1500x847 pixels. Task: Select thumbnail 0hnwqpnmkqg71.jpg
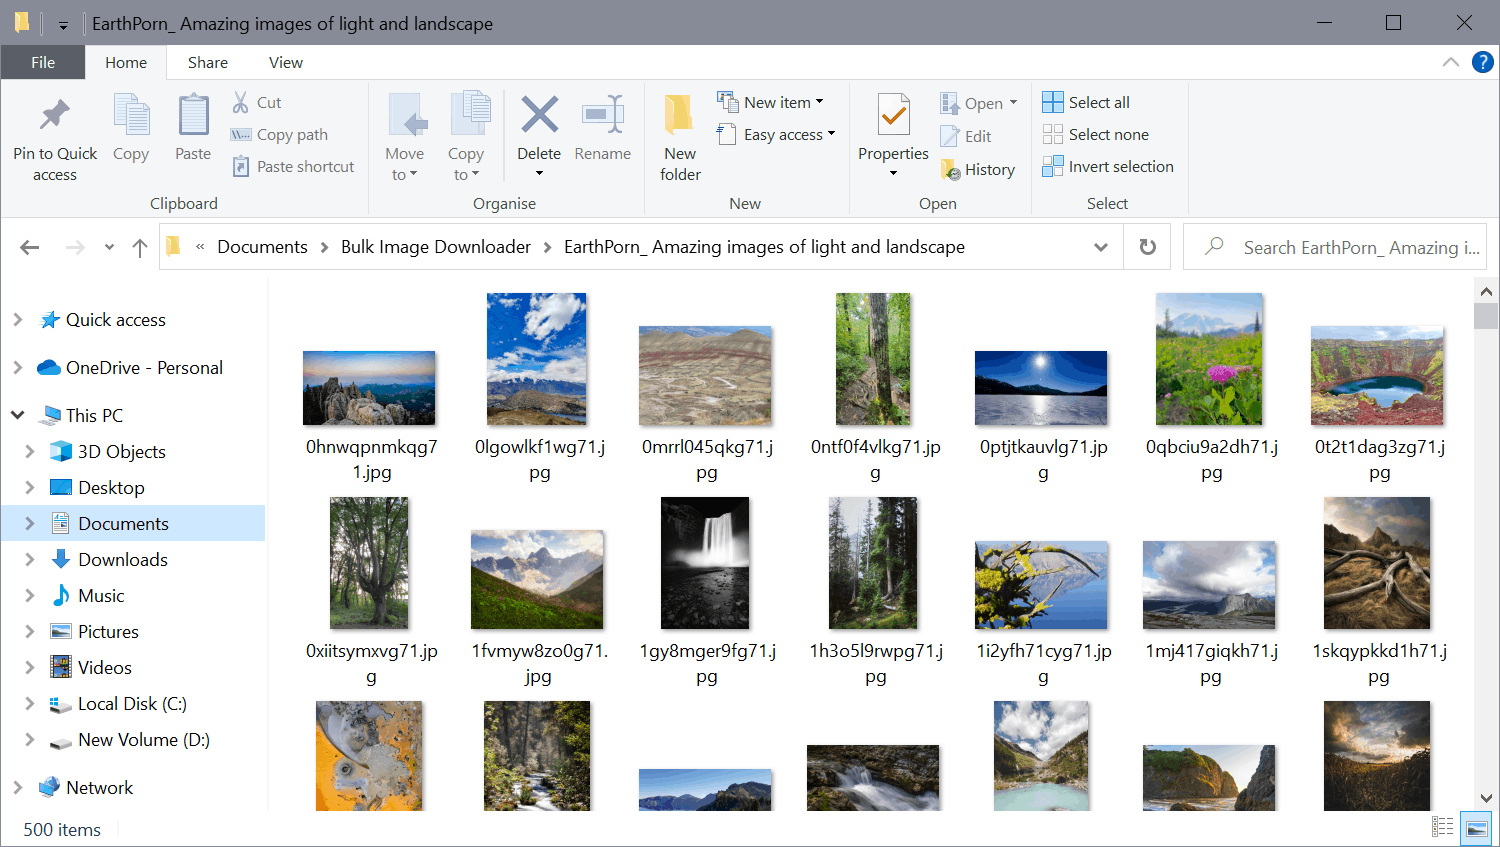tap(369, 388)
